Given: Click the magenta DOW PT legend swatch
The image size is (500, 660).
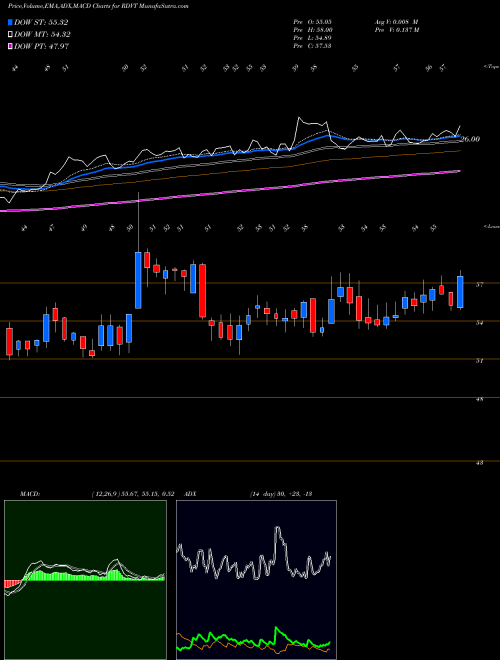Looking at the screenshot, I should (x=11, y=46).
